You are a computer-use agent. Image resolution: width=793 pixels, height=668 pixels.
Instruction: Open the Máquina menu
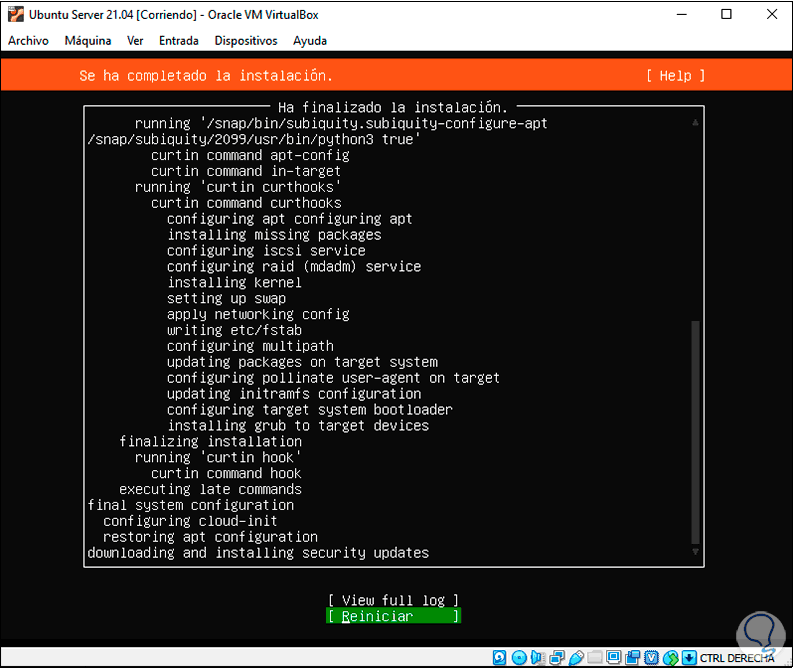pos(87,40)
